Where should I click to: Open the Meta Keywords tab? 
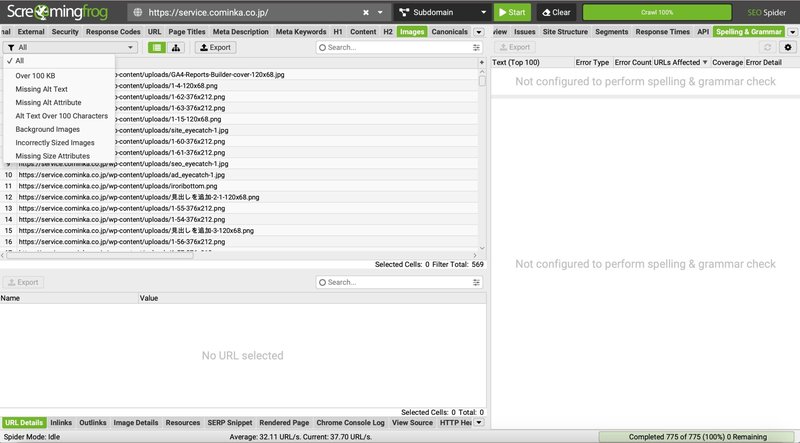tap(301, 32)
